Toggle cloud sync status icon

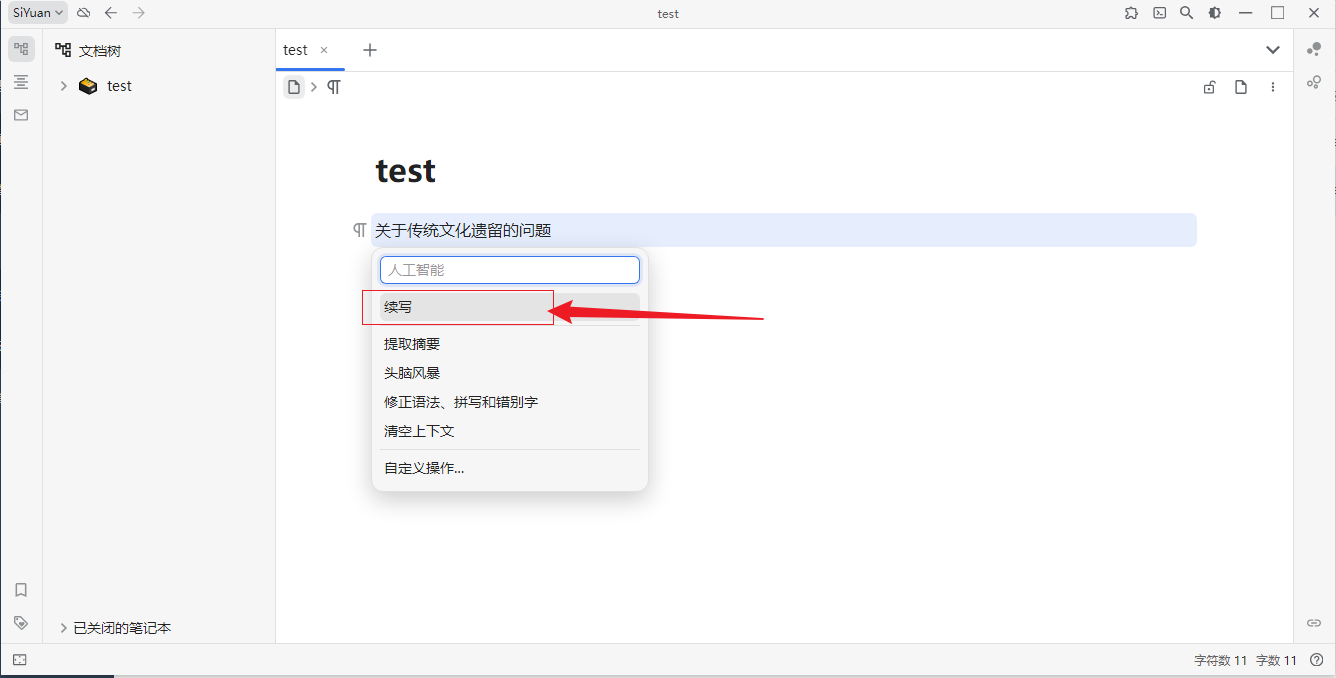click(x=84, y=13)
